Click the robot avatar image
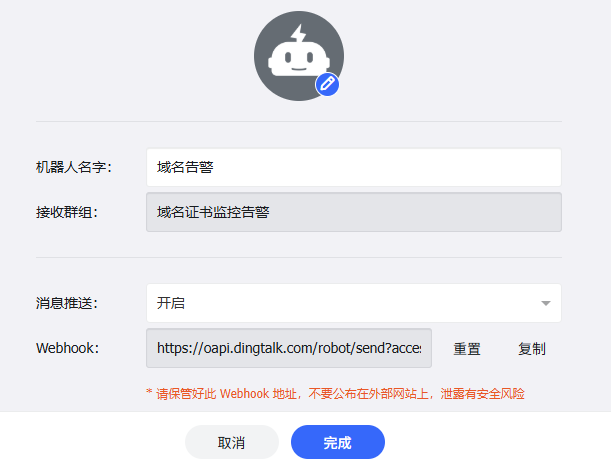The image size is (611, 459). [x=297, y=58]
